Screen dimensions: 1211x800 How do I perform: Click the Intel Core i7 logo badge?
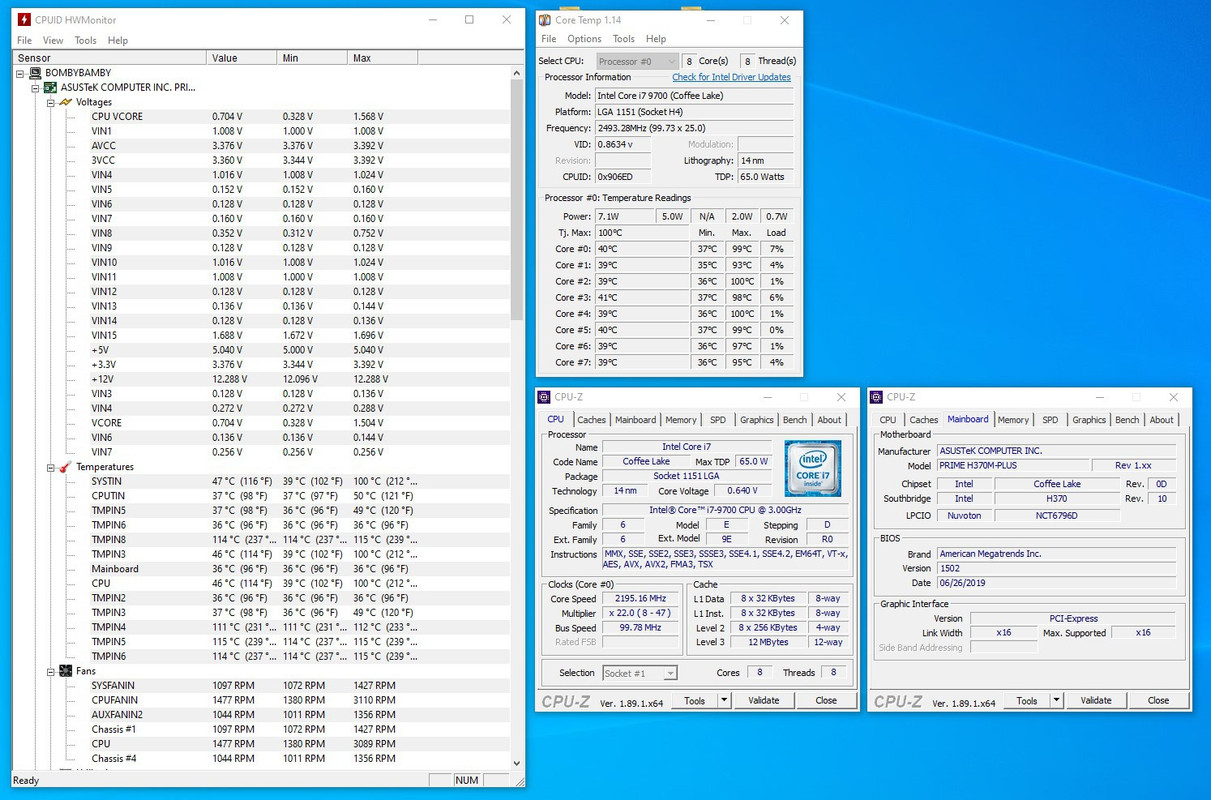[812, 468]
